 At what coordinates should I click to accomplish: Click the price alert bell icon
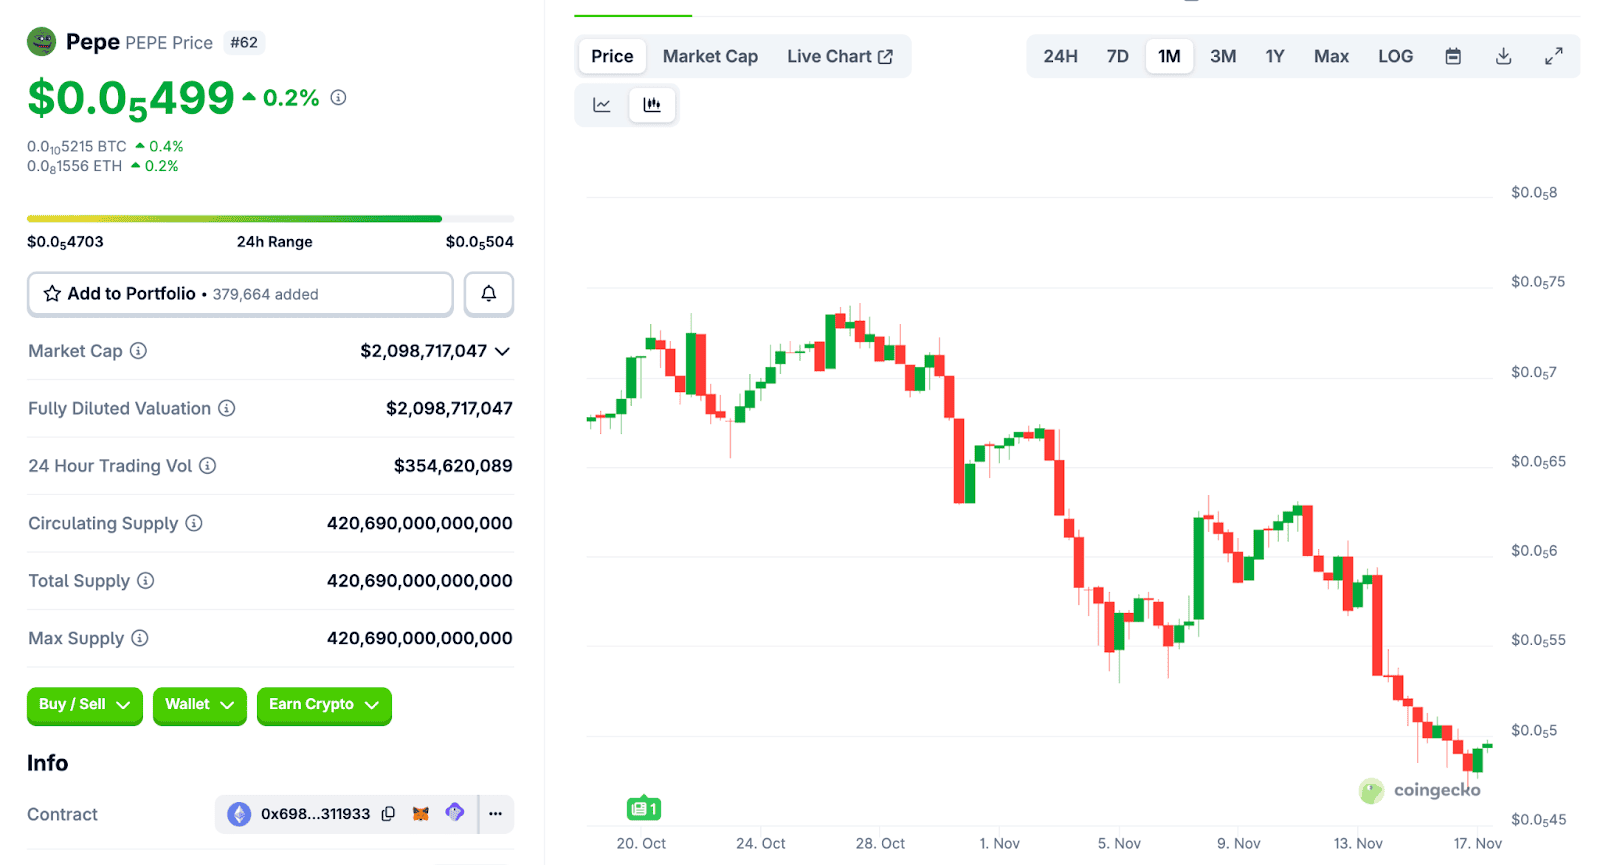(489, 294)
